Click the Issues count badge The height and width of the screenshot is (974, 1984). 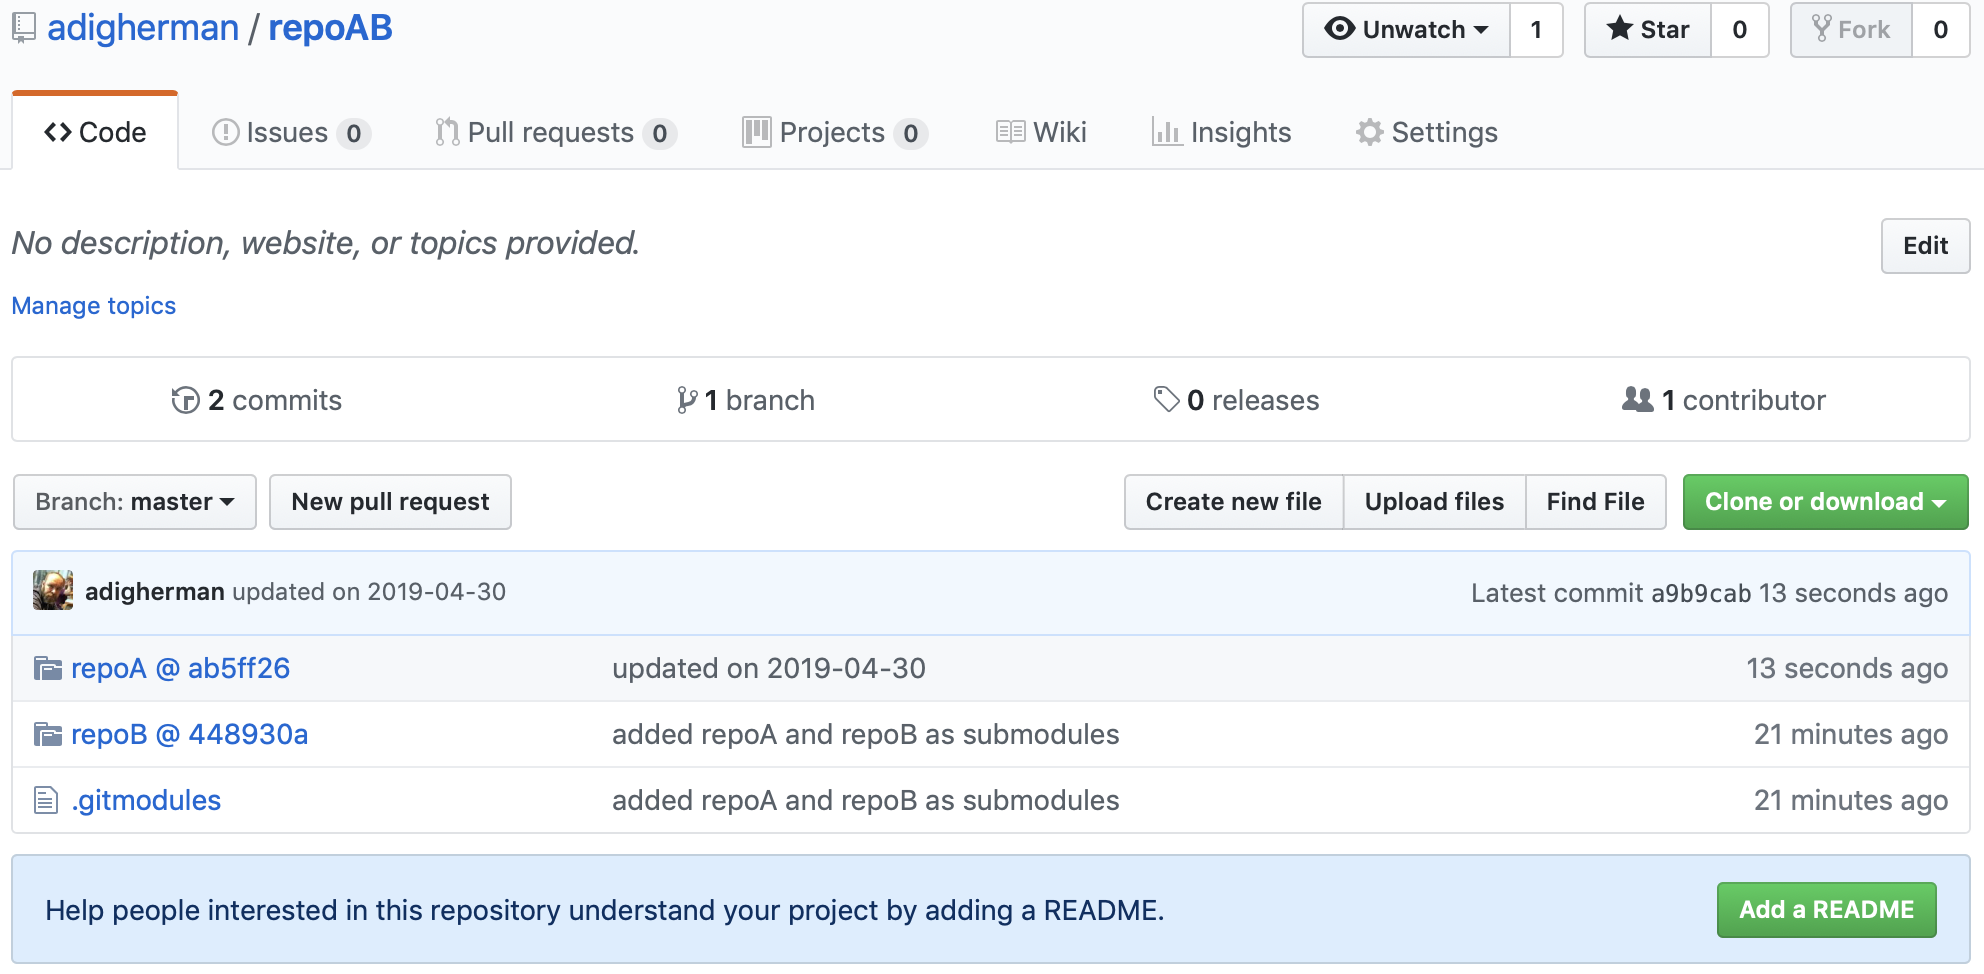[x=354, y=133]
